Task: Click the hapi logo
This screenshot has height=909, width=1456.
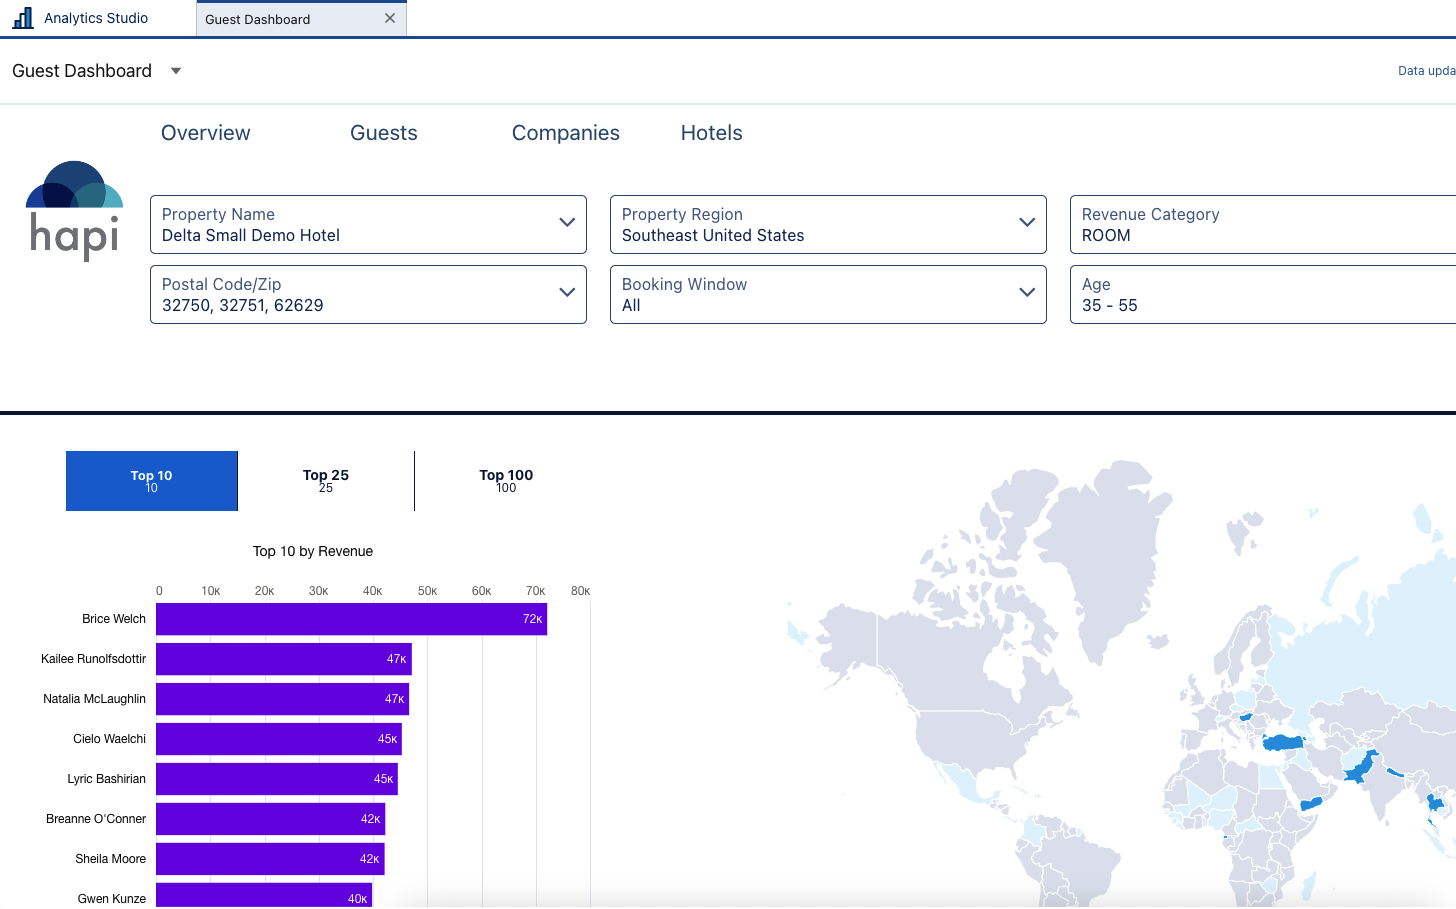Action: 74,211
